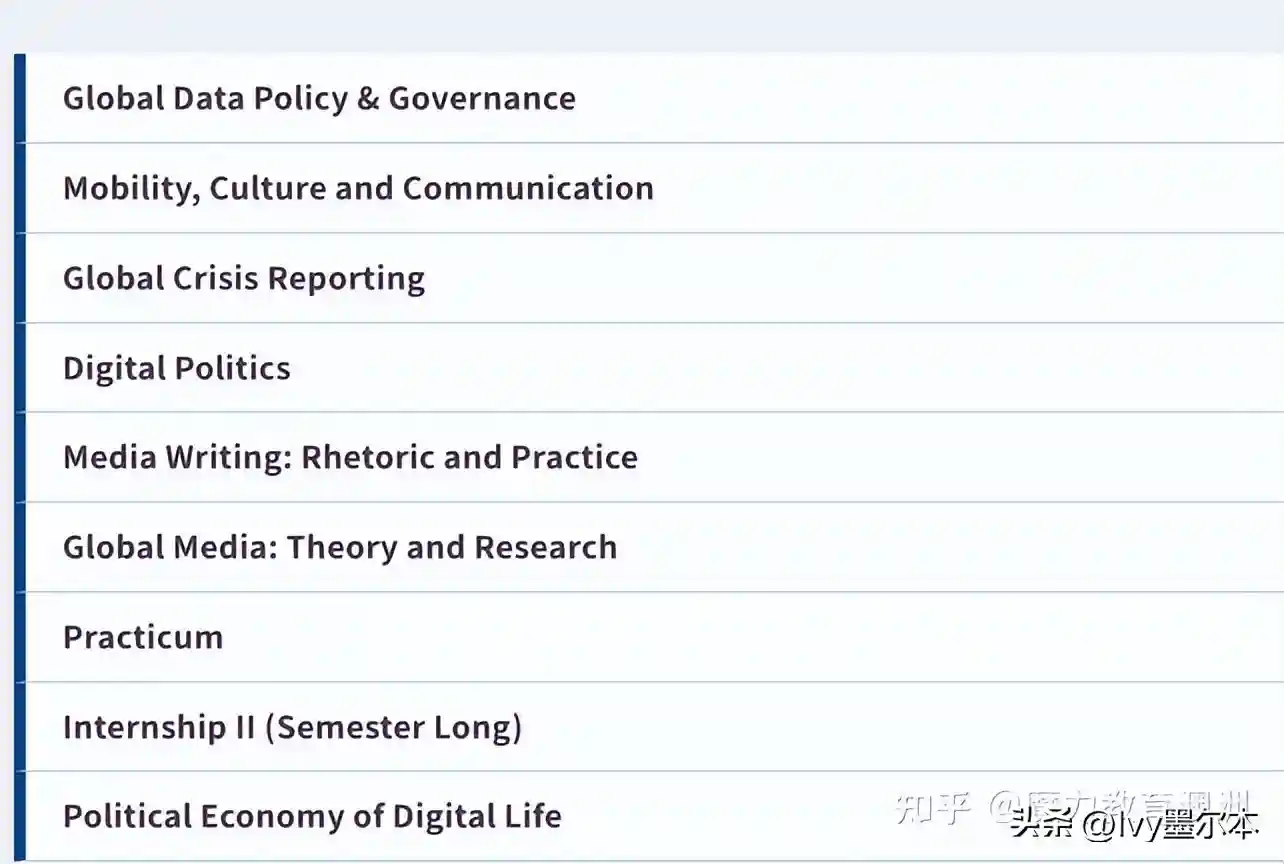Expand the Practicum course row
The image size is (1284, 864).
coord(143,637)
